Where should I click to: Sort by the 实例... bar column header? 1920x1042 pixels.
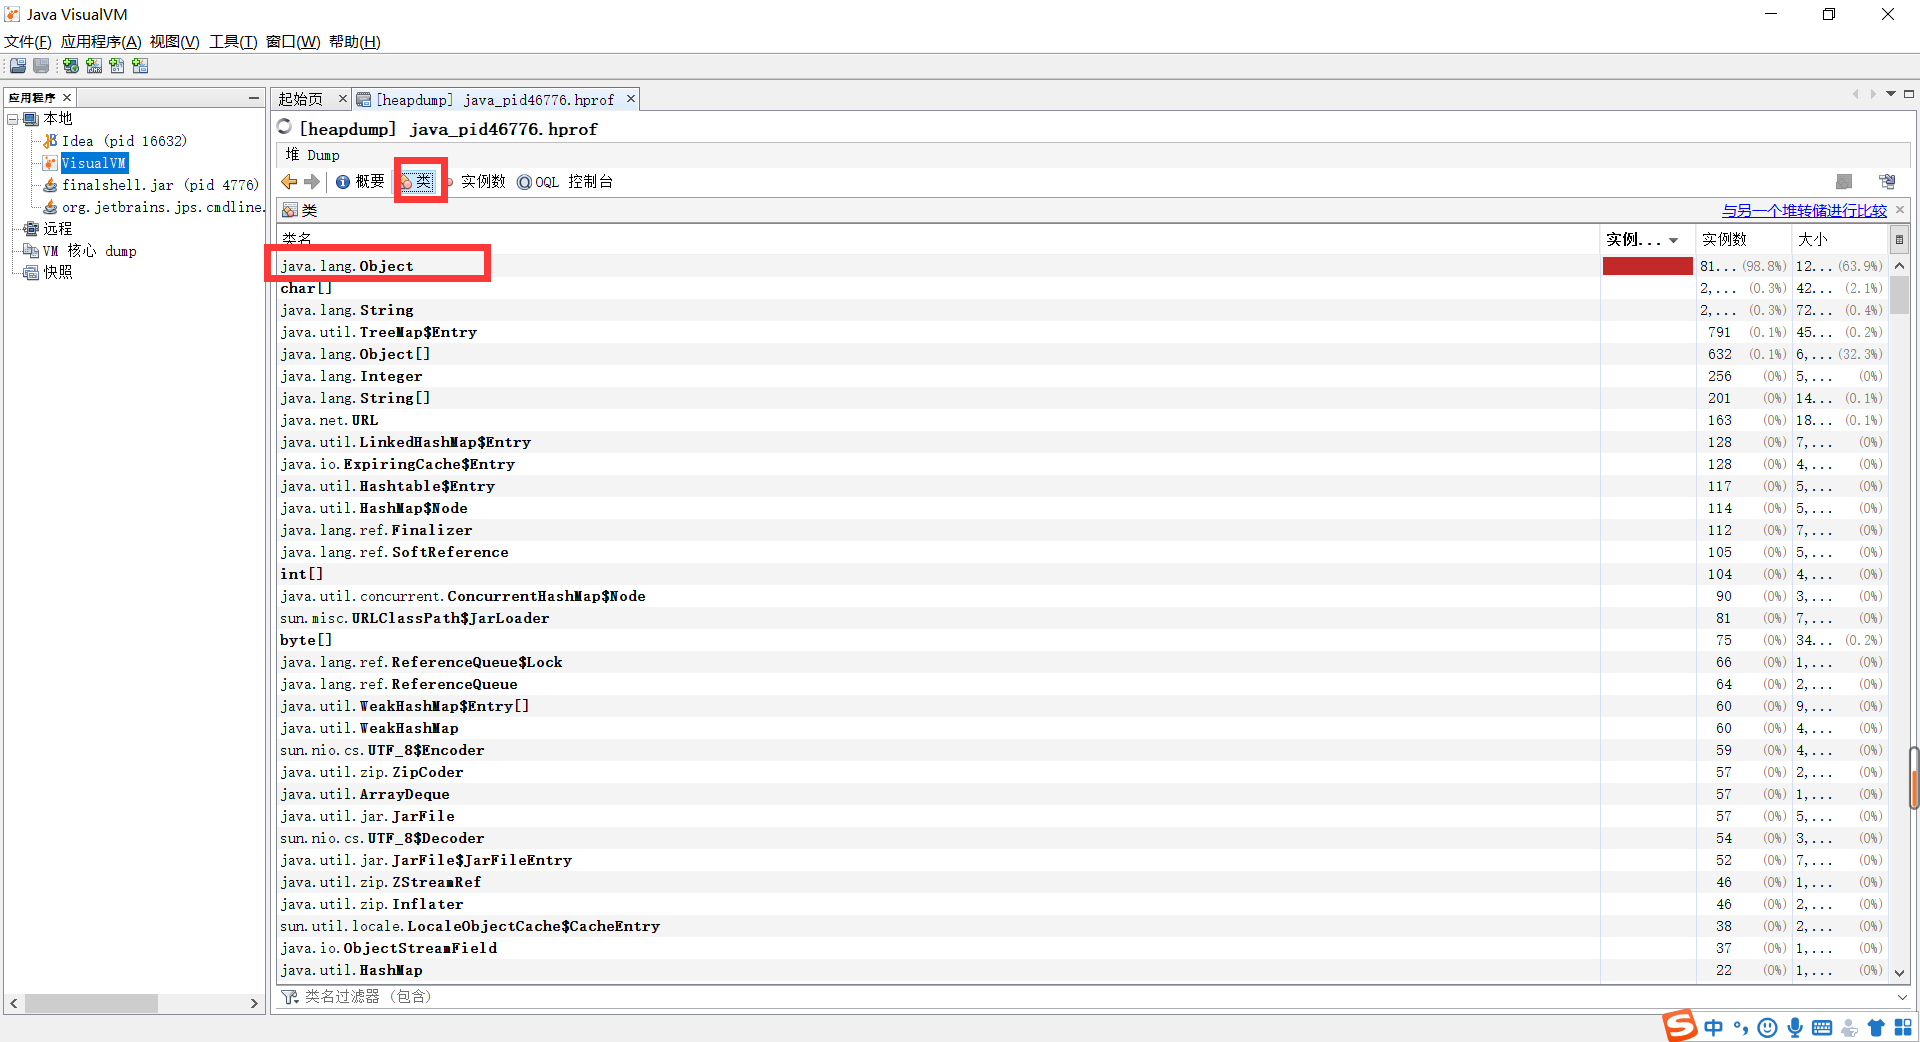click(1647, 239)
